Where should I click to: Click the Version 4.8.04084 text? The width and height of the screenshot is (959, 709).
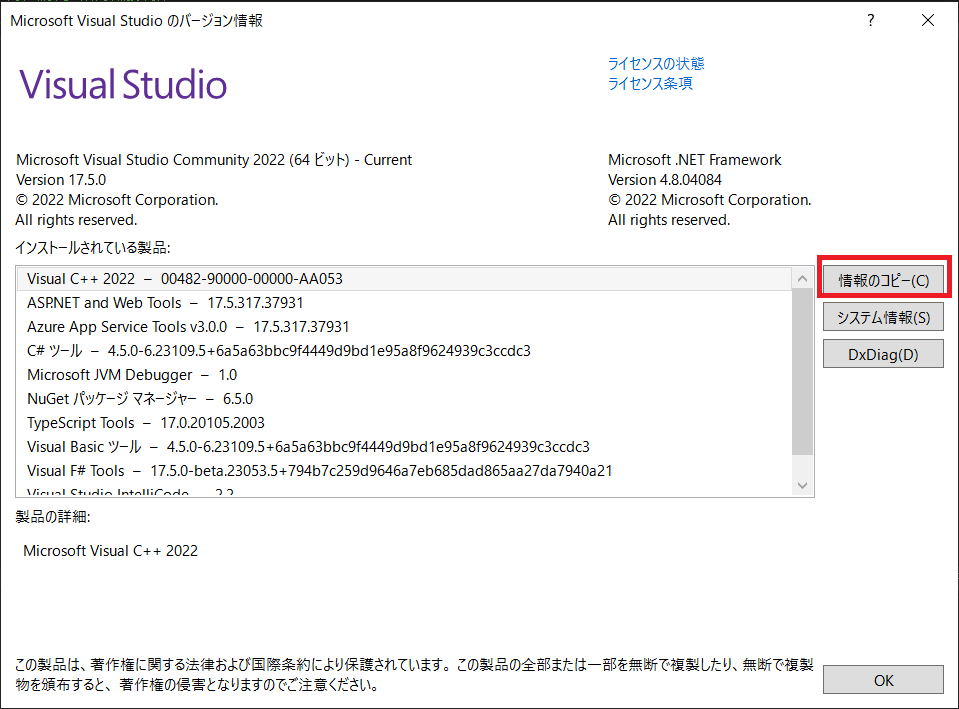pyautogui.click(x=665, y=180)
